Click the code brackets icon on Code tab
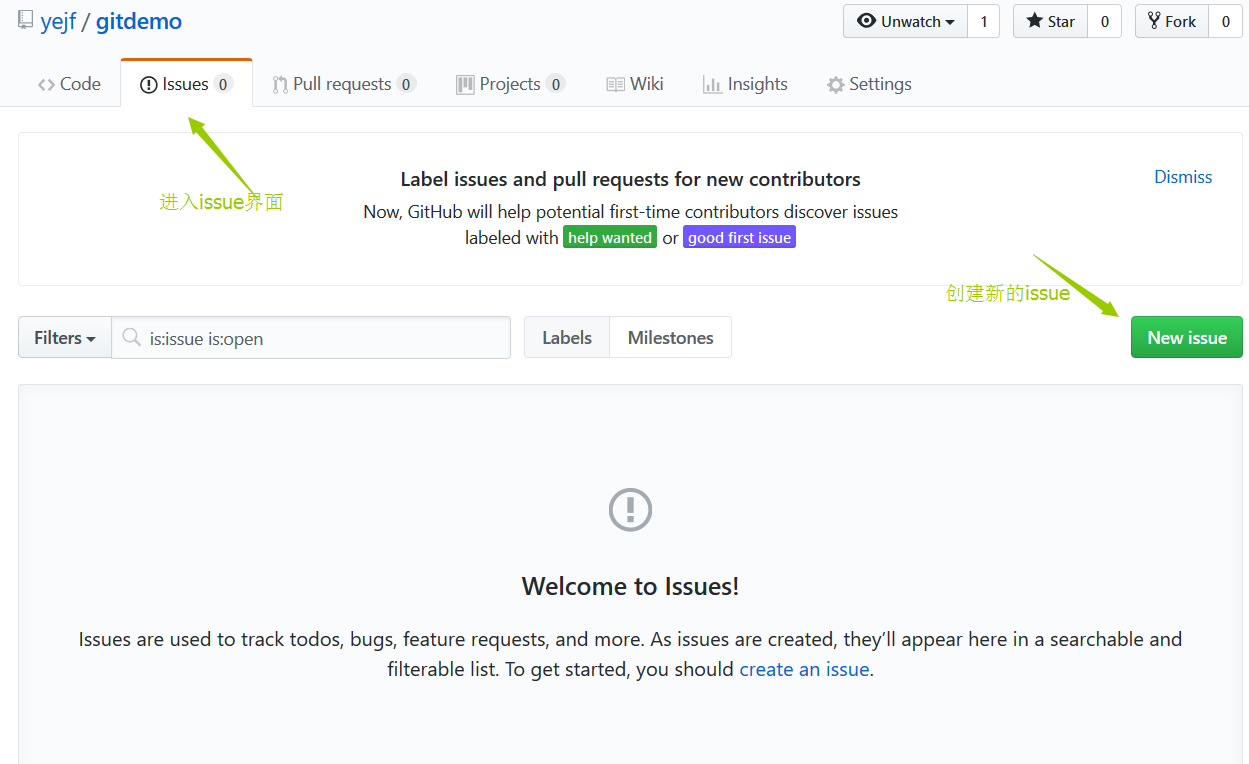 pyautogui.click(x=46, y=85)
